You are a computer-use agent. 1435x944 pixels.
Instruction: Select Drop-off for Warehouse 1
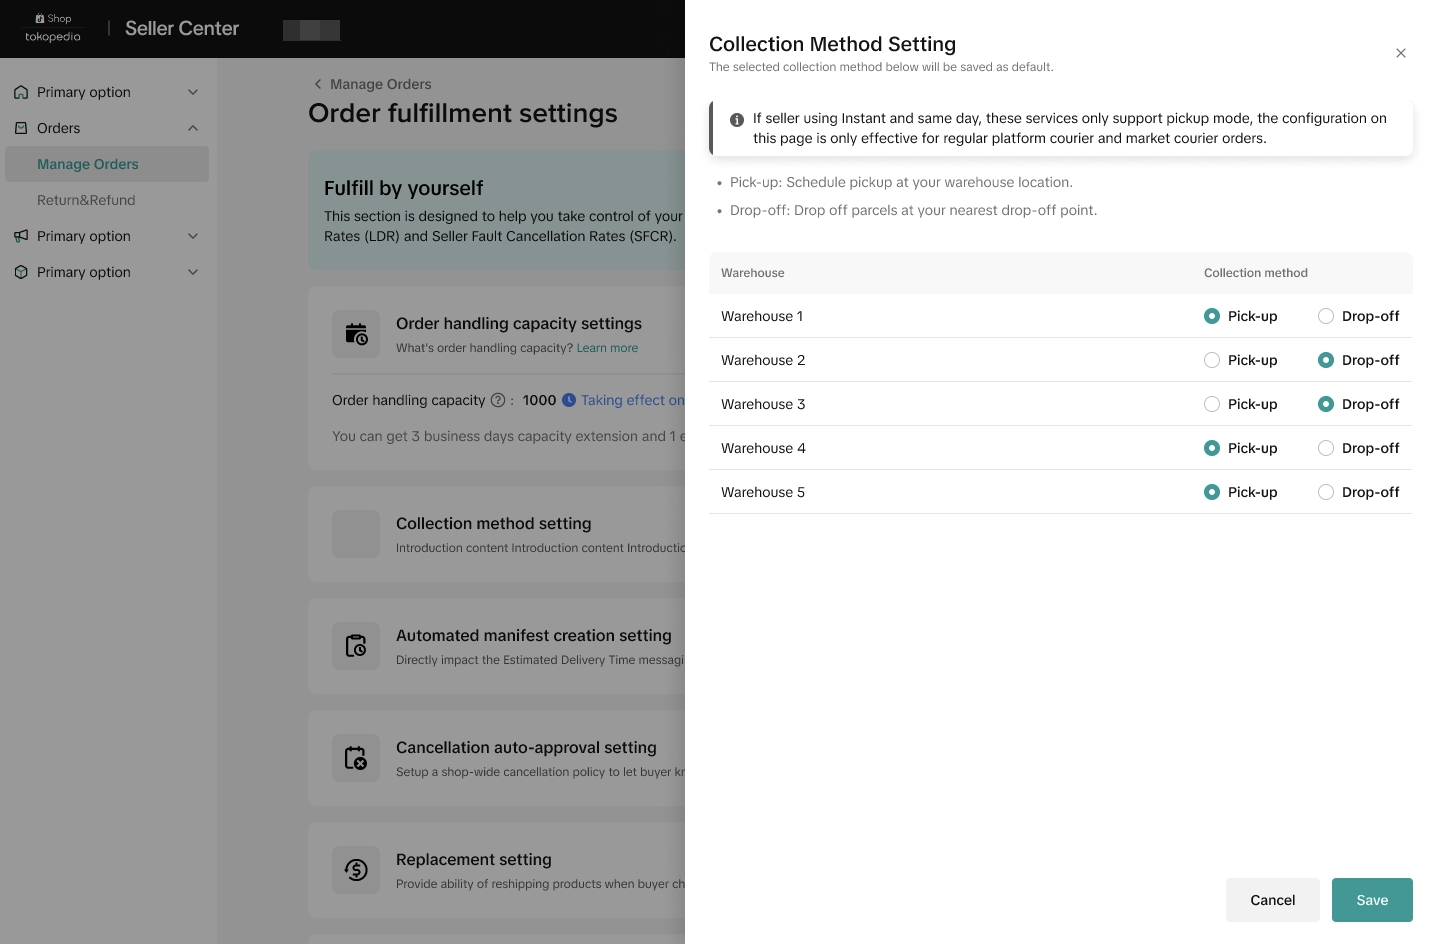click(x=1326, y=316)
